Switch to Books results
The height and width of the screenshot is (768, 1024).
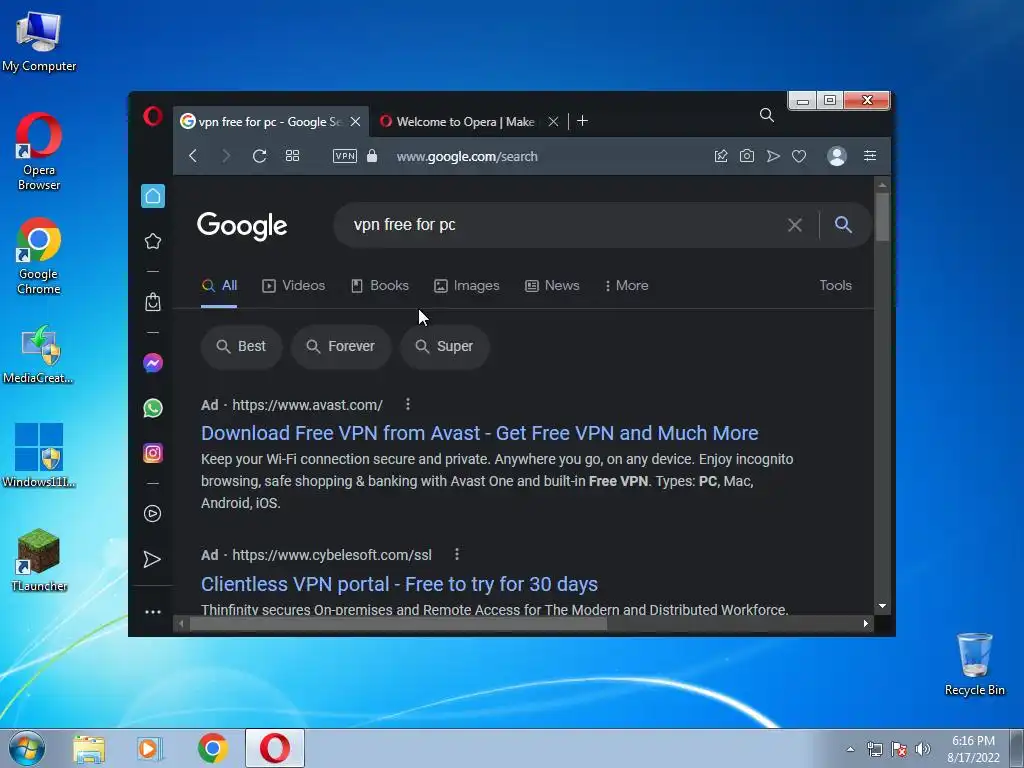tap(380, 285)
